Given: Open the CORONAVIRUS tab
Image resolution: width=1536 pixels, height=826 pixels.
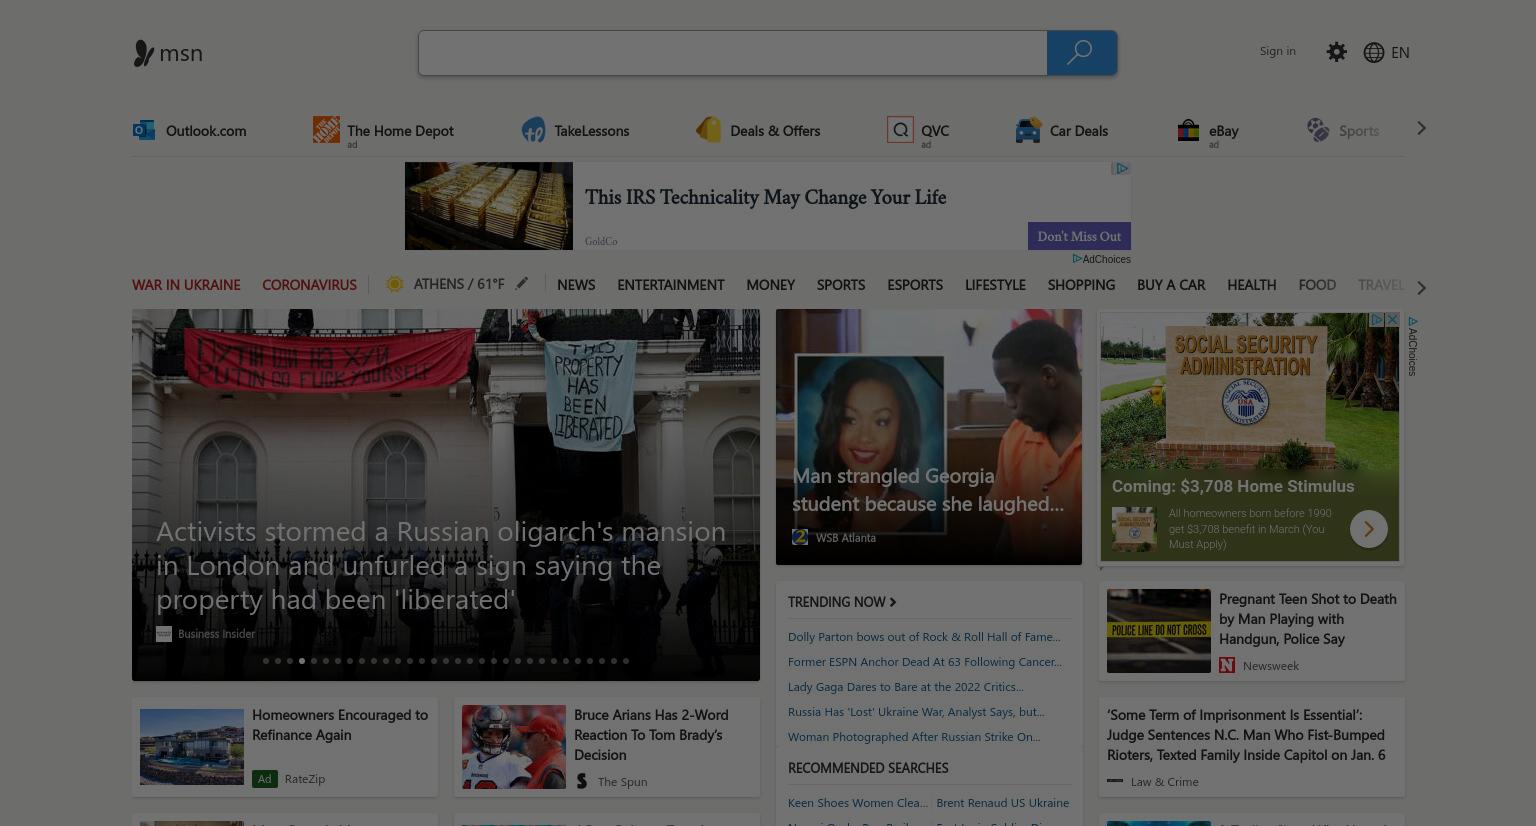Looking at the screenshot, I should pyautogui.click(x=309, y=285).
